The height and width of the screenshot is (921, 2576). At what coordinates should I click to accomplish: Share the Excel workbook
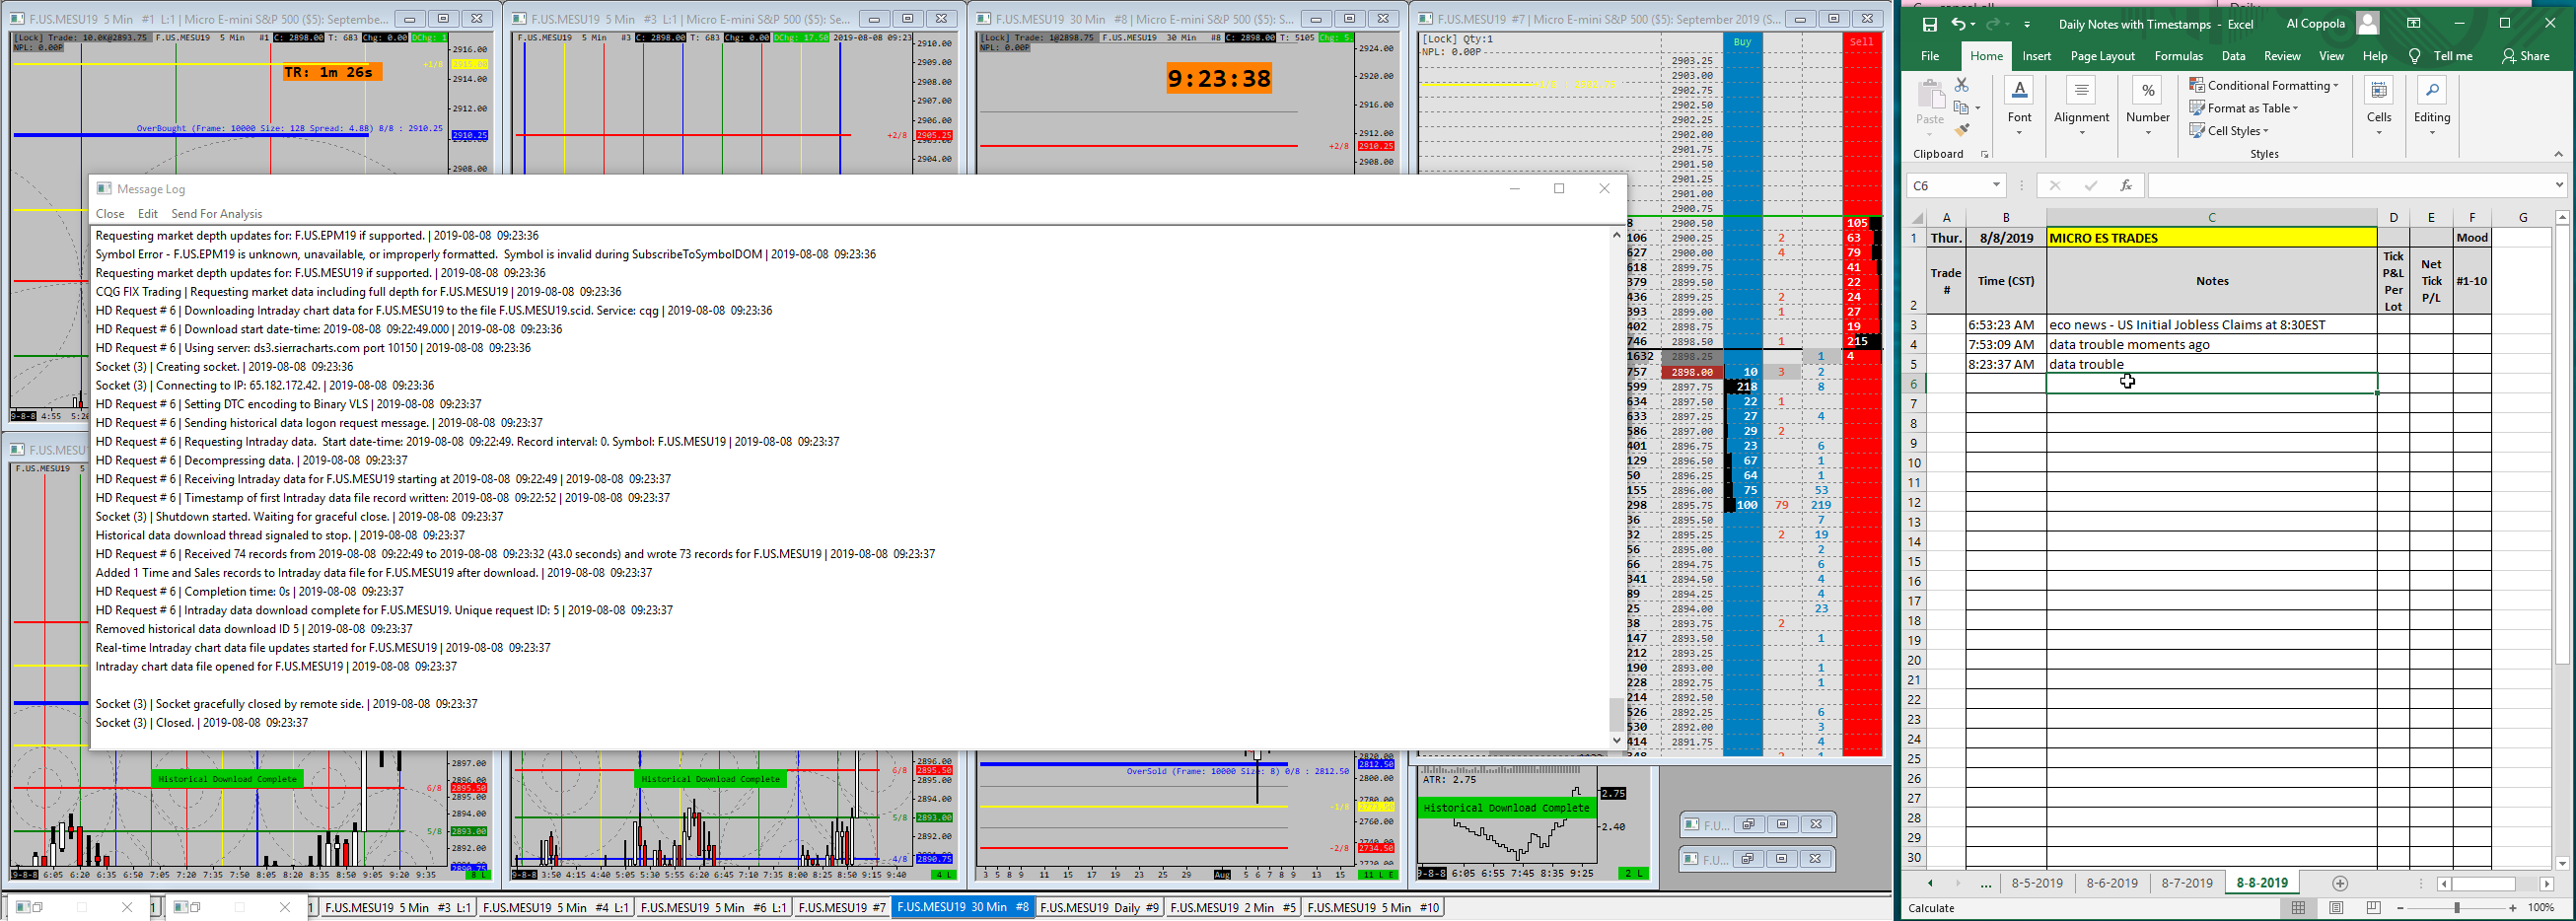pos(2526,56)
